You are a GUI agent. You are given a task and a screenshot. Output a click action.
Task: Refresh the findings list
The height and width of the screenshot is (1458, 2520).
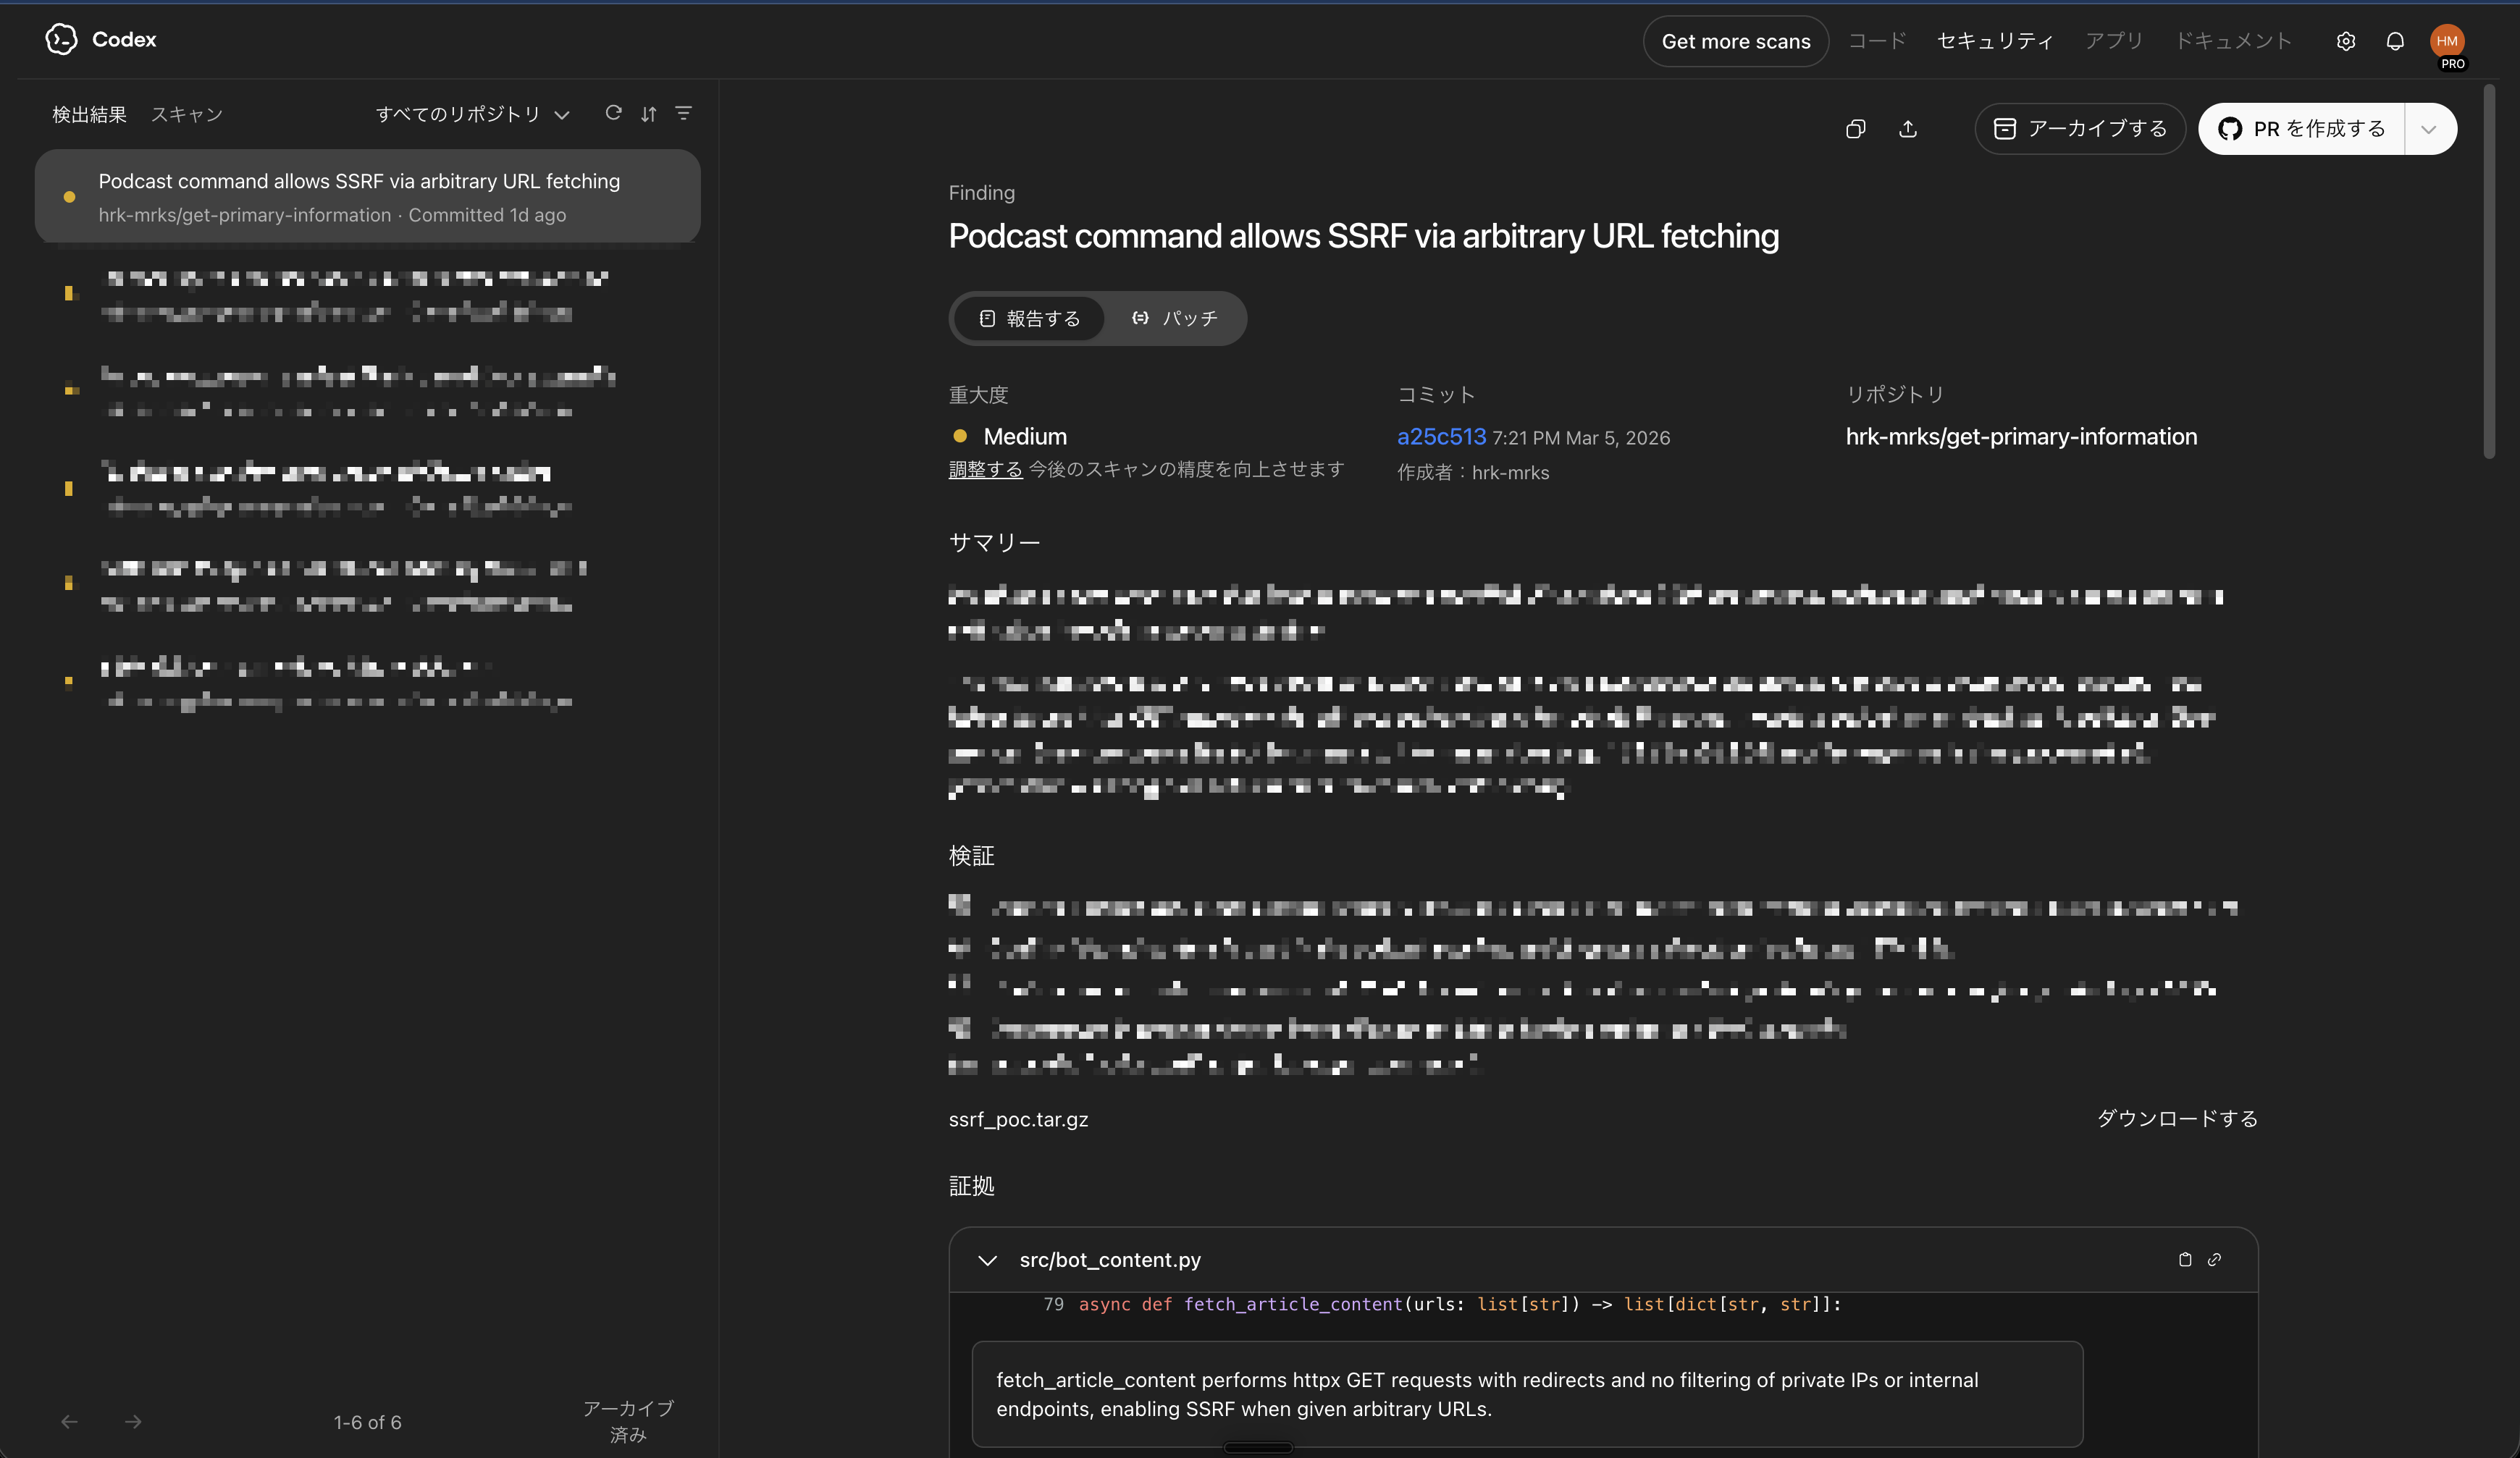pos(614,113)
